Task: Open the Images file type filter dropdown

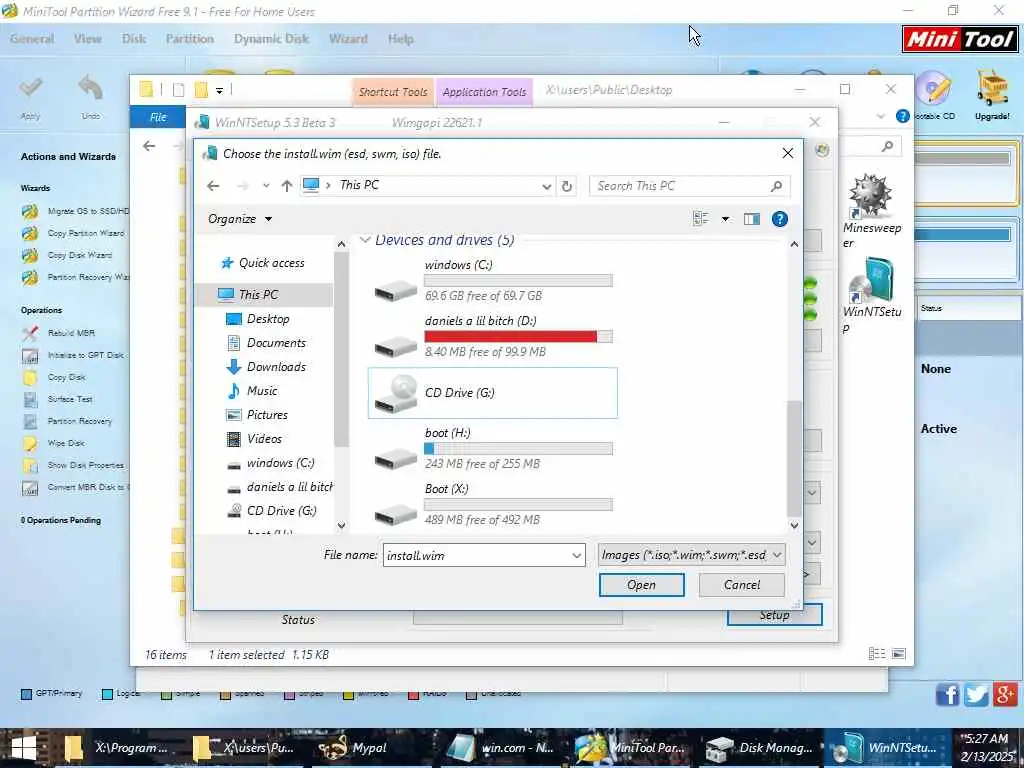Action: [692, 555]
